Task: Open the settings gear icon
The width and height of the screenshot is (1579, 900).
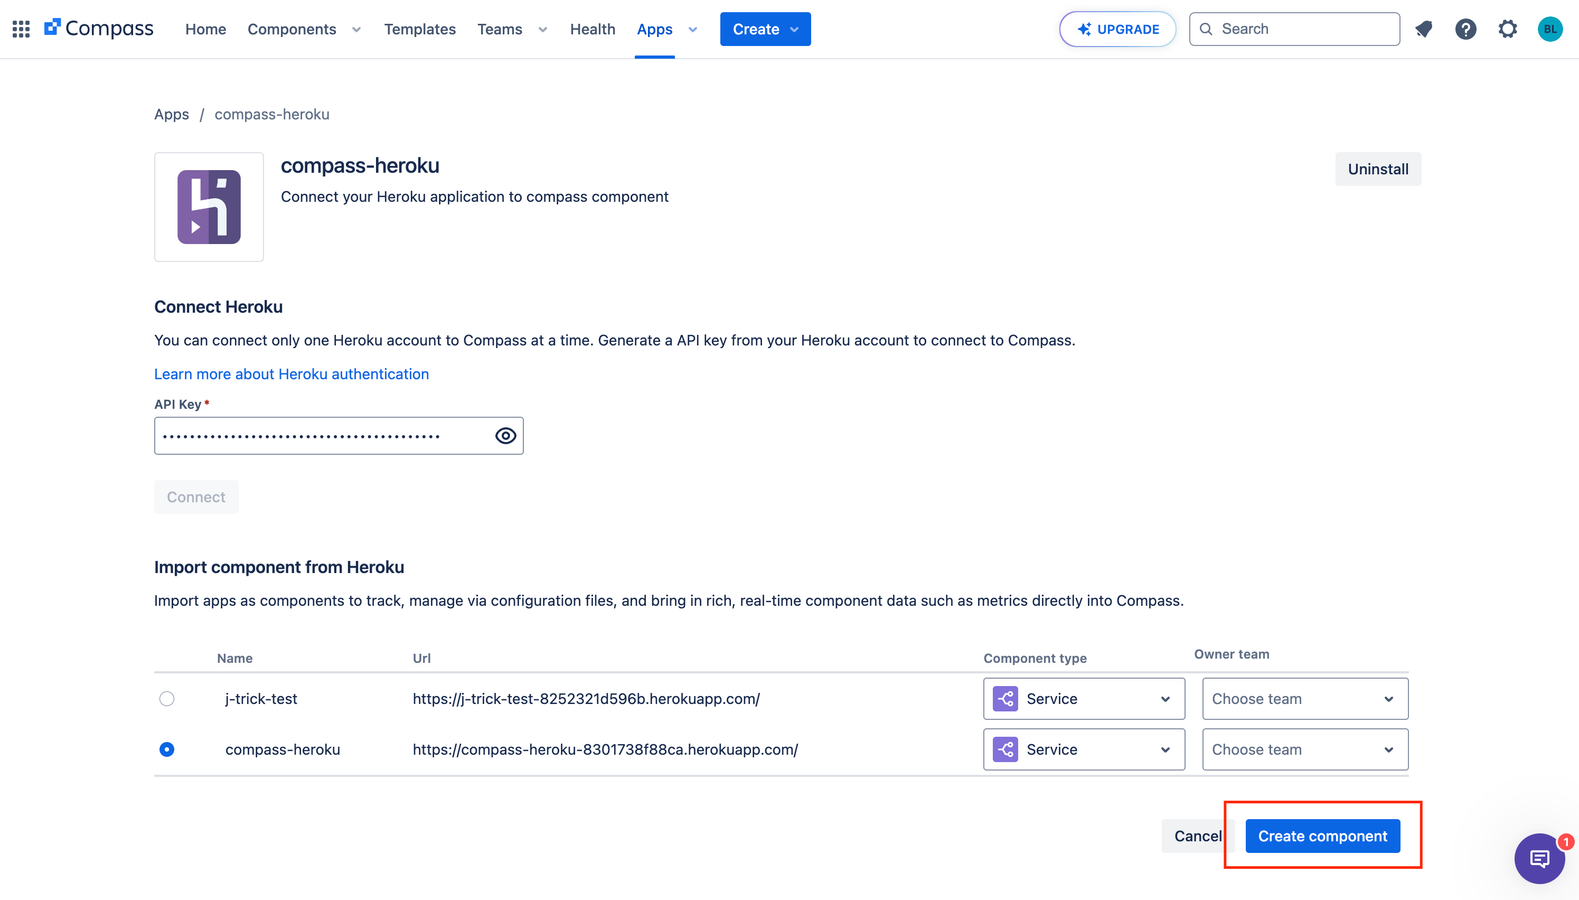Action: tap(1508, 29)
